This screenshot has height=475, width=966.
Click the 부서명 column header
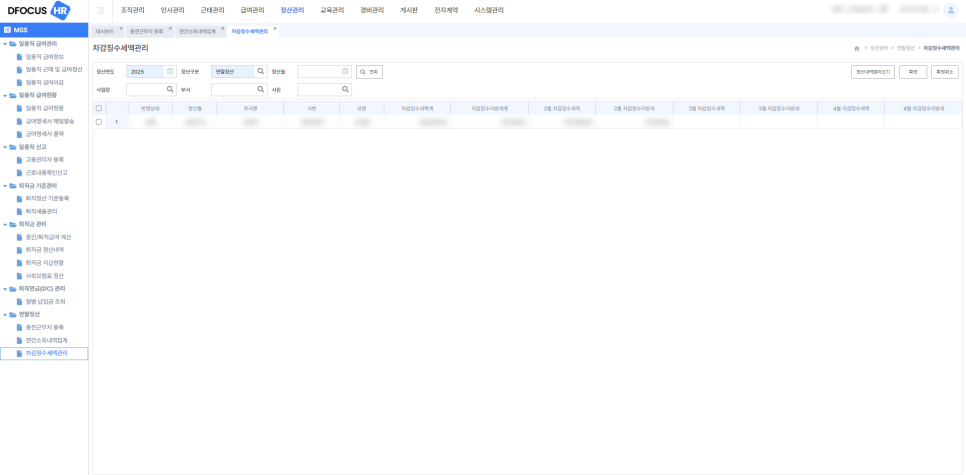[x=250, y=108]
